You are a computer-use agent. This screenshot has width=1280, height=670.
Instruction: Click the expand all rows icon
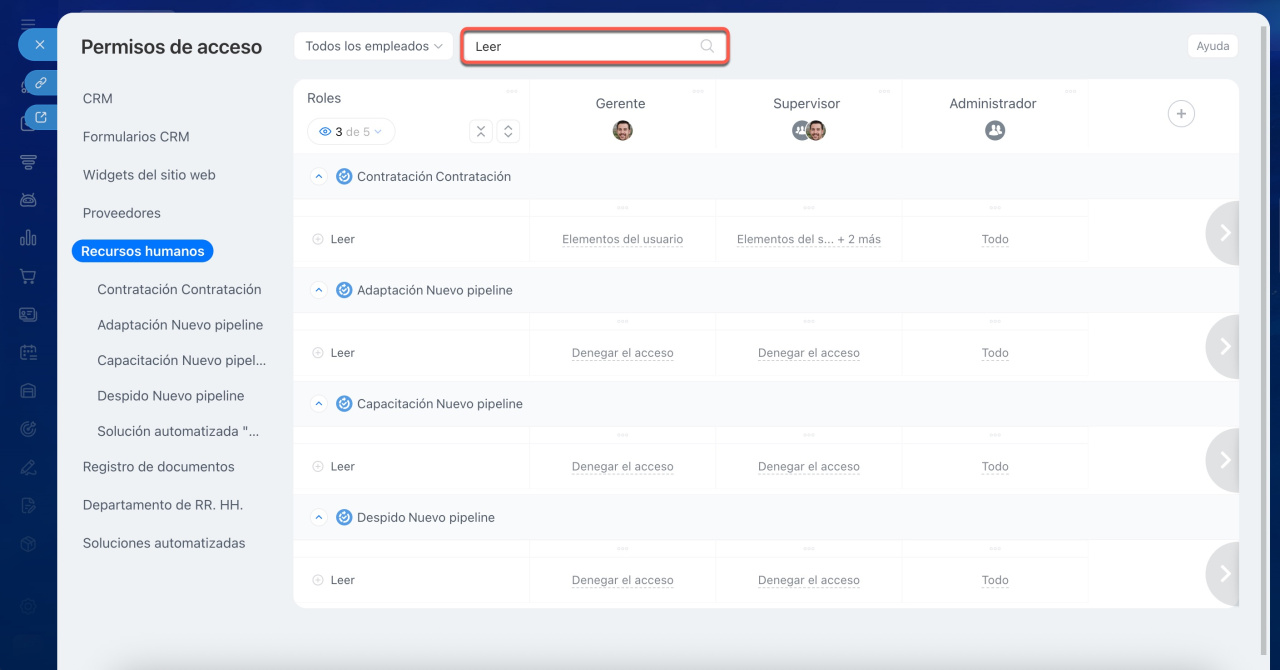pyautogui.click(x=508, y=132)
